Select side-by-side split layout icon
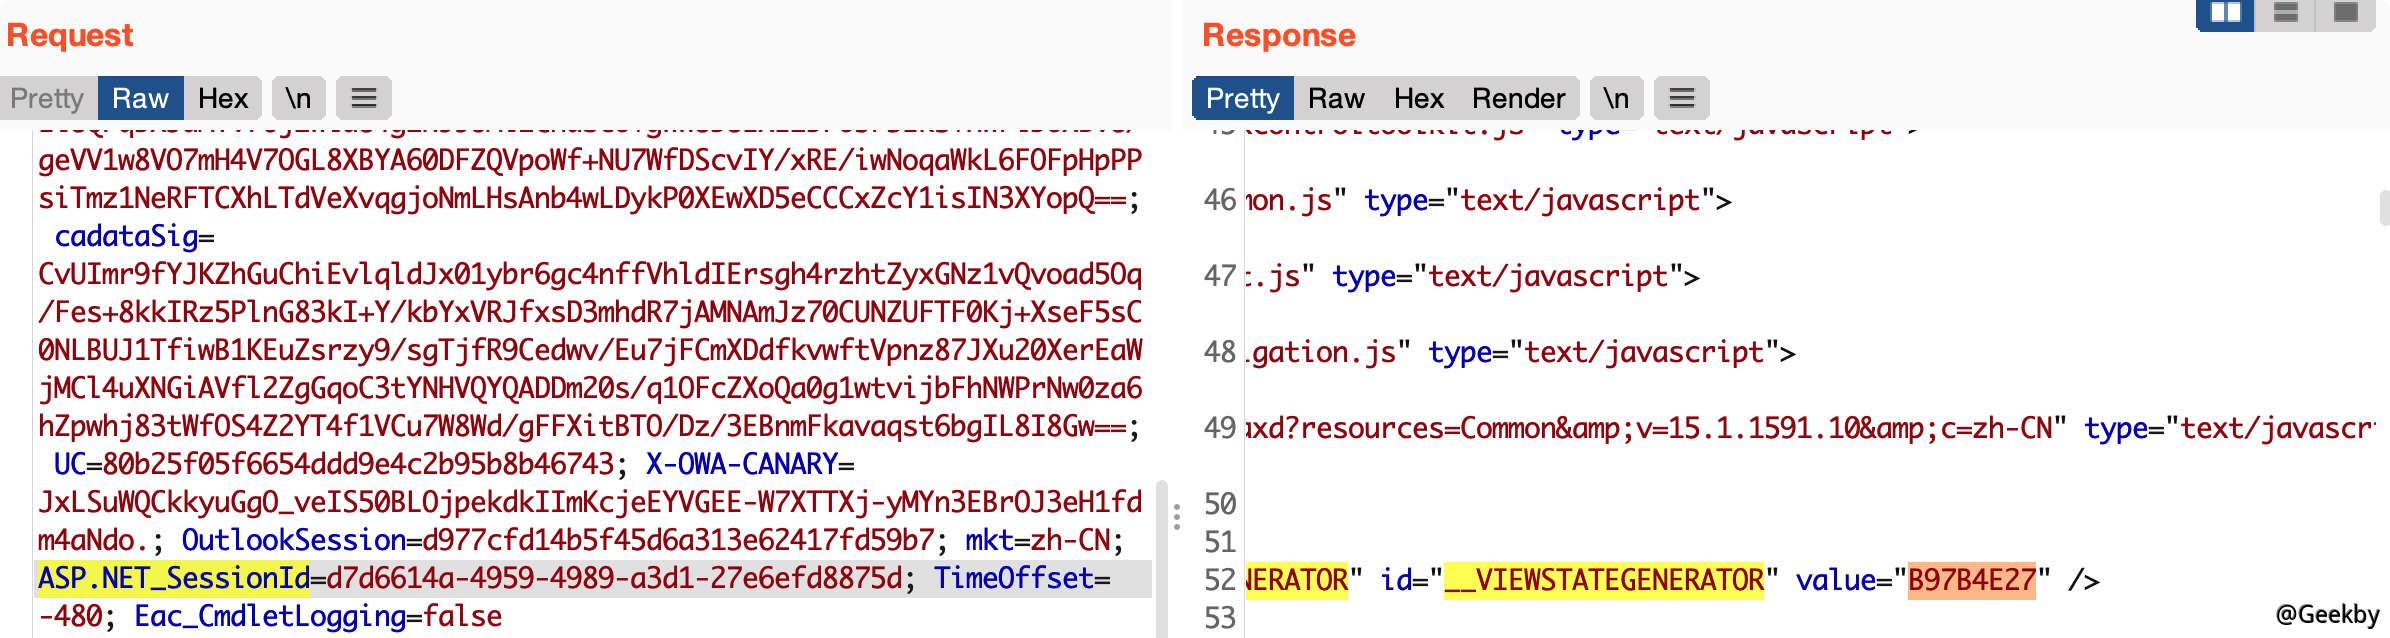Screen dimensions: 2390x638 tap(2225, 13)
